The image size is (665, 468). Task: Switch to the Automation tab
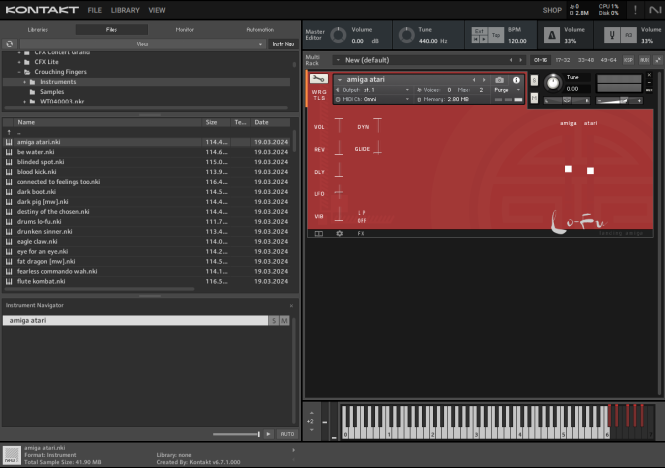point(260,30)
